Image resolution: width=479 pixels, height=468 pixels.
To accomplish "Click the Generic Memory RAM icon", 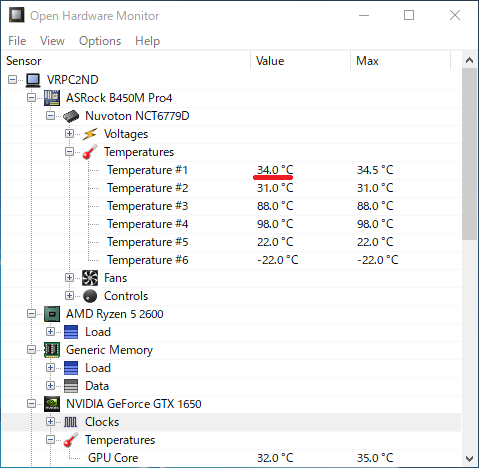I will pyautogui.click(x=52, y=350).
